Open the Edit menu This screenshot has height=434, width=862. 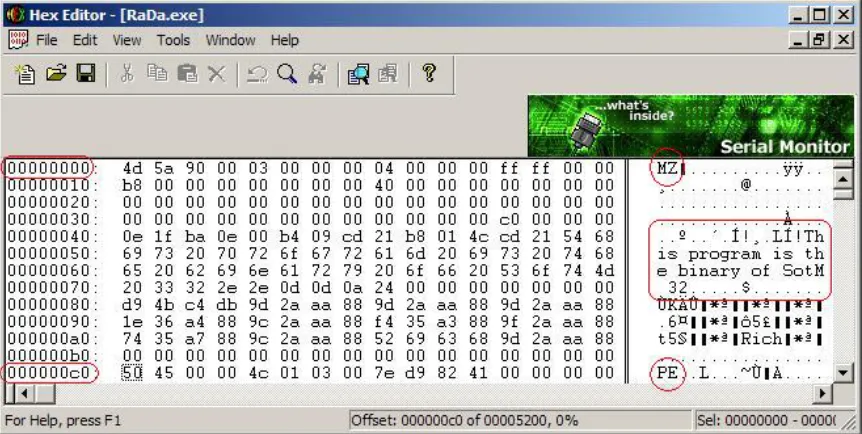point(85,40)
